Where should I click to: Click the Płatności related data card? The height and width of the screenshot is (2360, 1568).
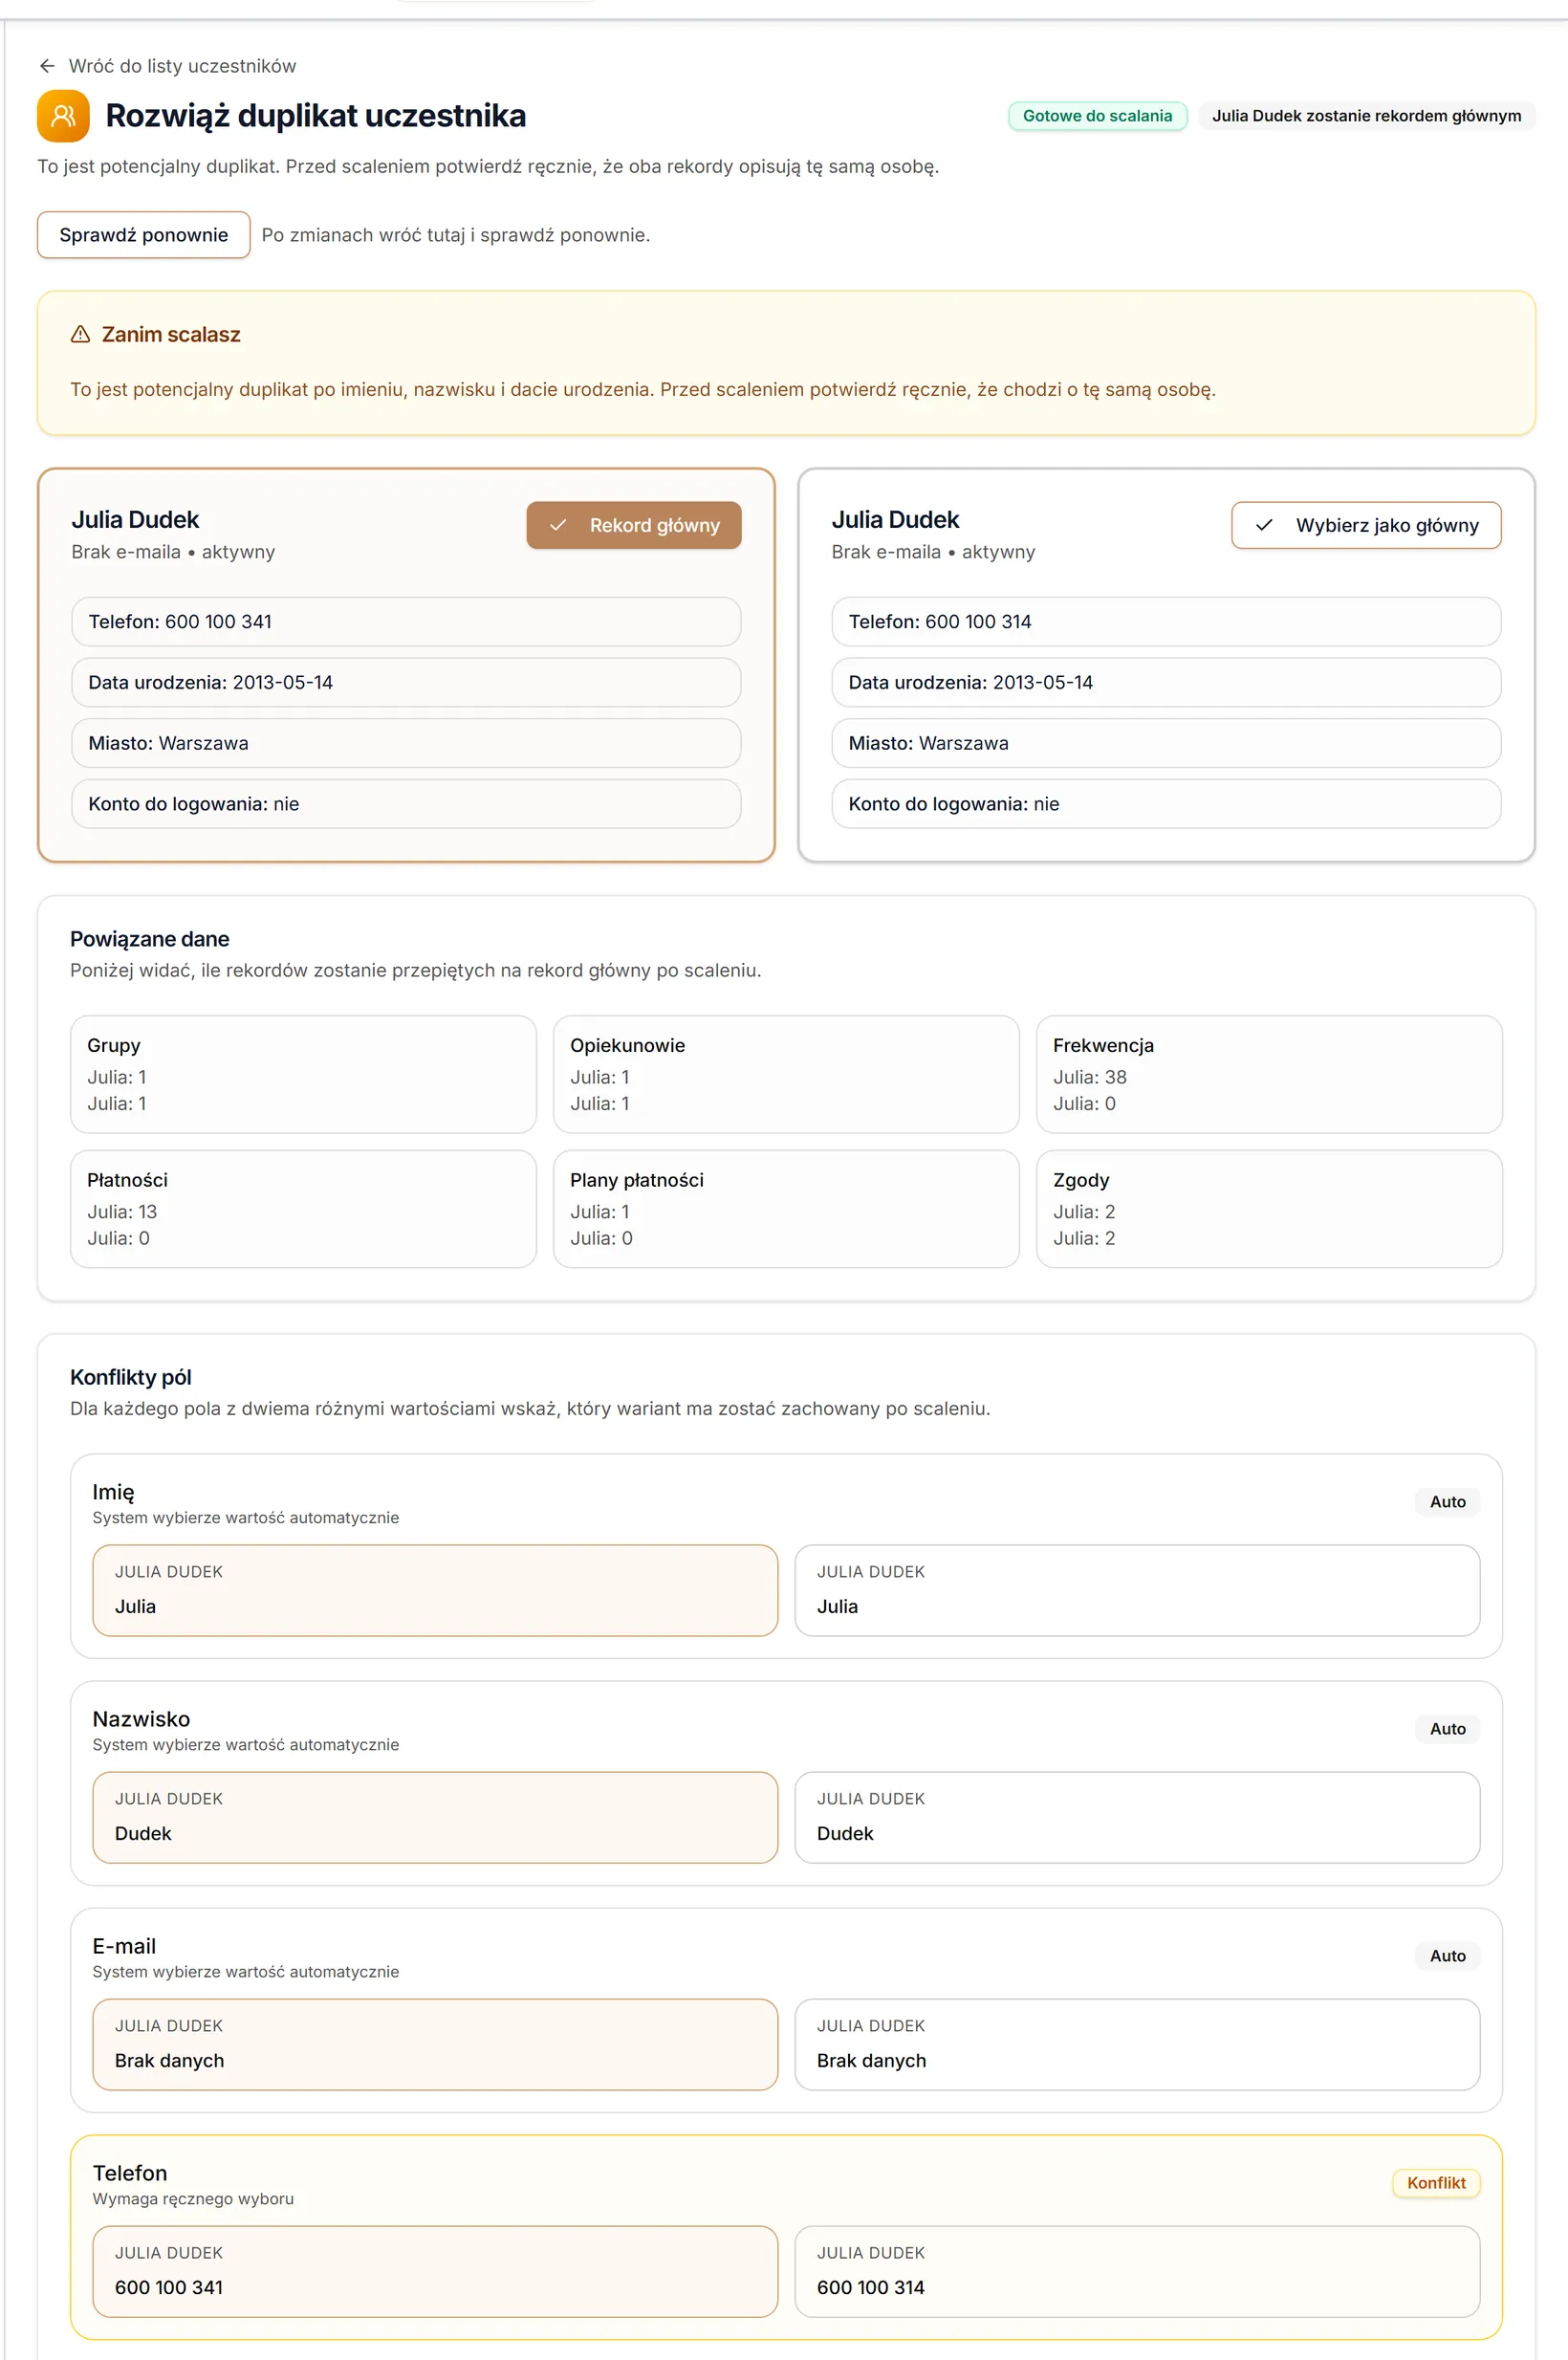point(303,1209)
